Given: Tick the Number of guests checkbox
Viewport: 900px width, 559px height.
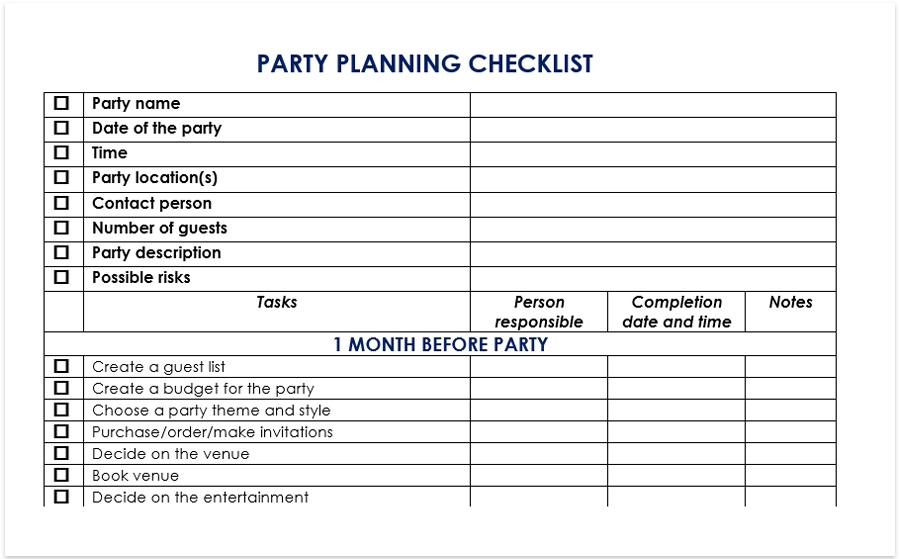Looking at the screenshot, I should [62, 228].
